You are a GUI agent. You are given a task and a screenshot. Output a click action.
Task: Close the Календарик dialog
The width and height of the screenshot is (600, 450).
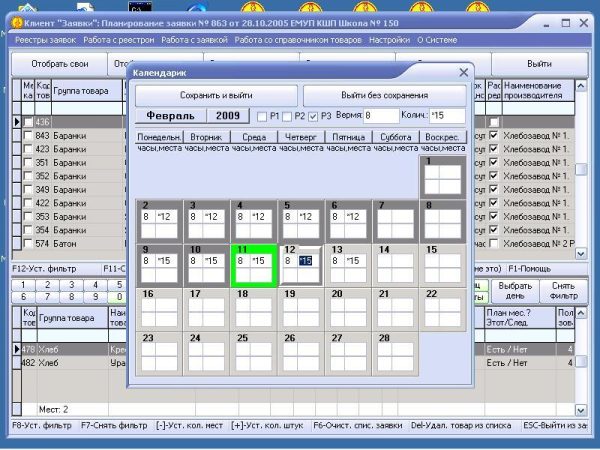pyautogui.click(x=463, y=72)
